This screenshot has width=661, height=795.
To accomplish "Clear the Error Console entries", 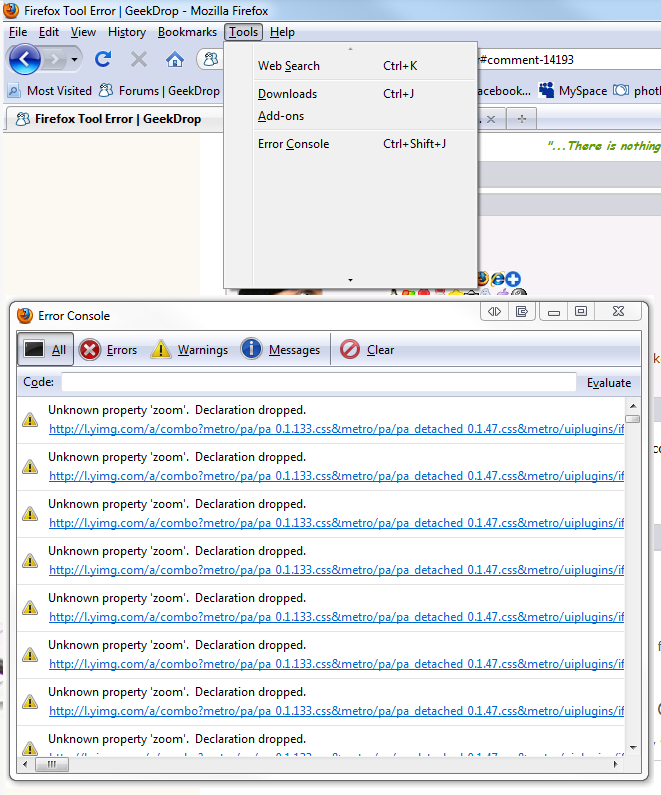I will (x=367, y=350).
